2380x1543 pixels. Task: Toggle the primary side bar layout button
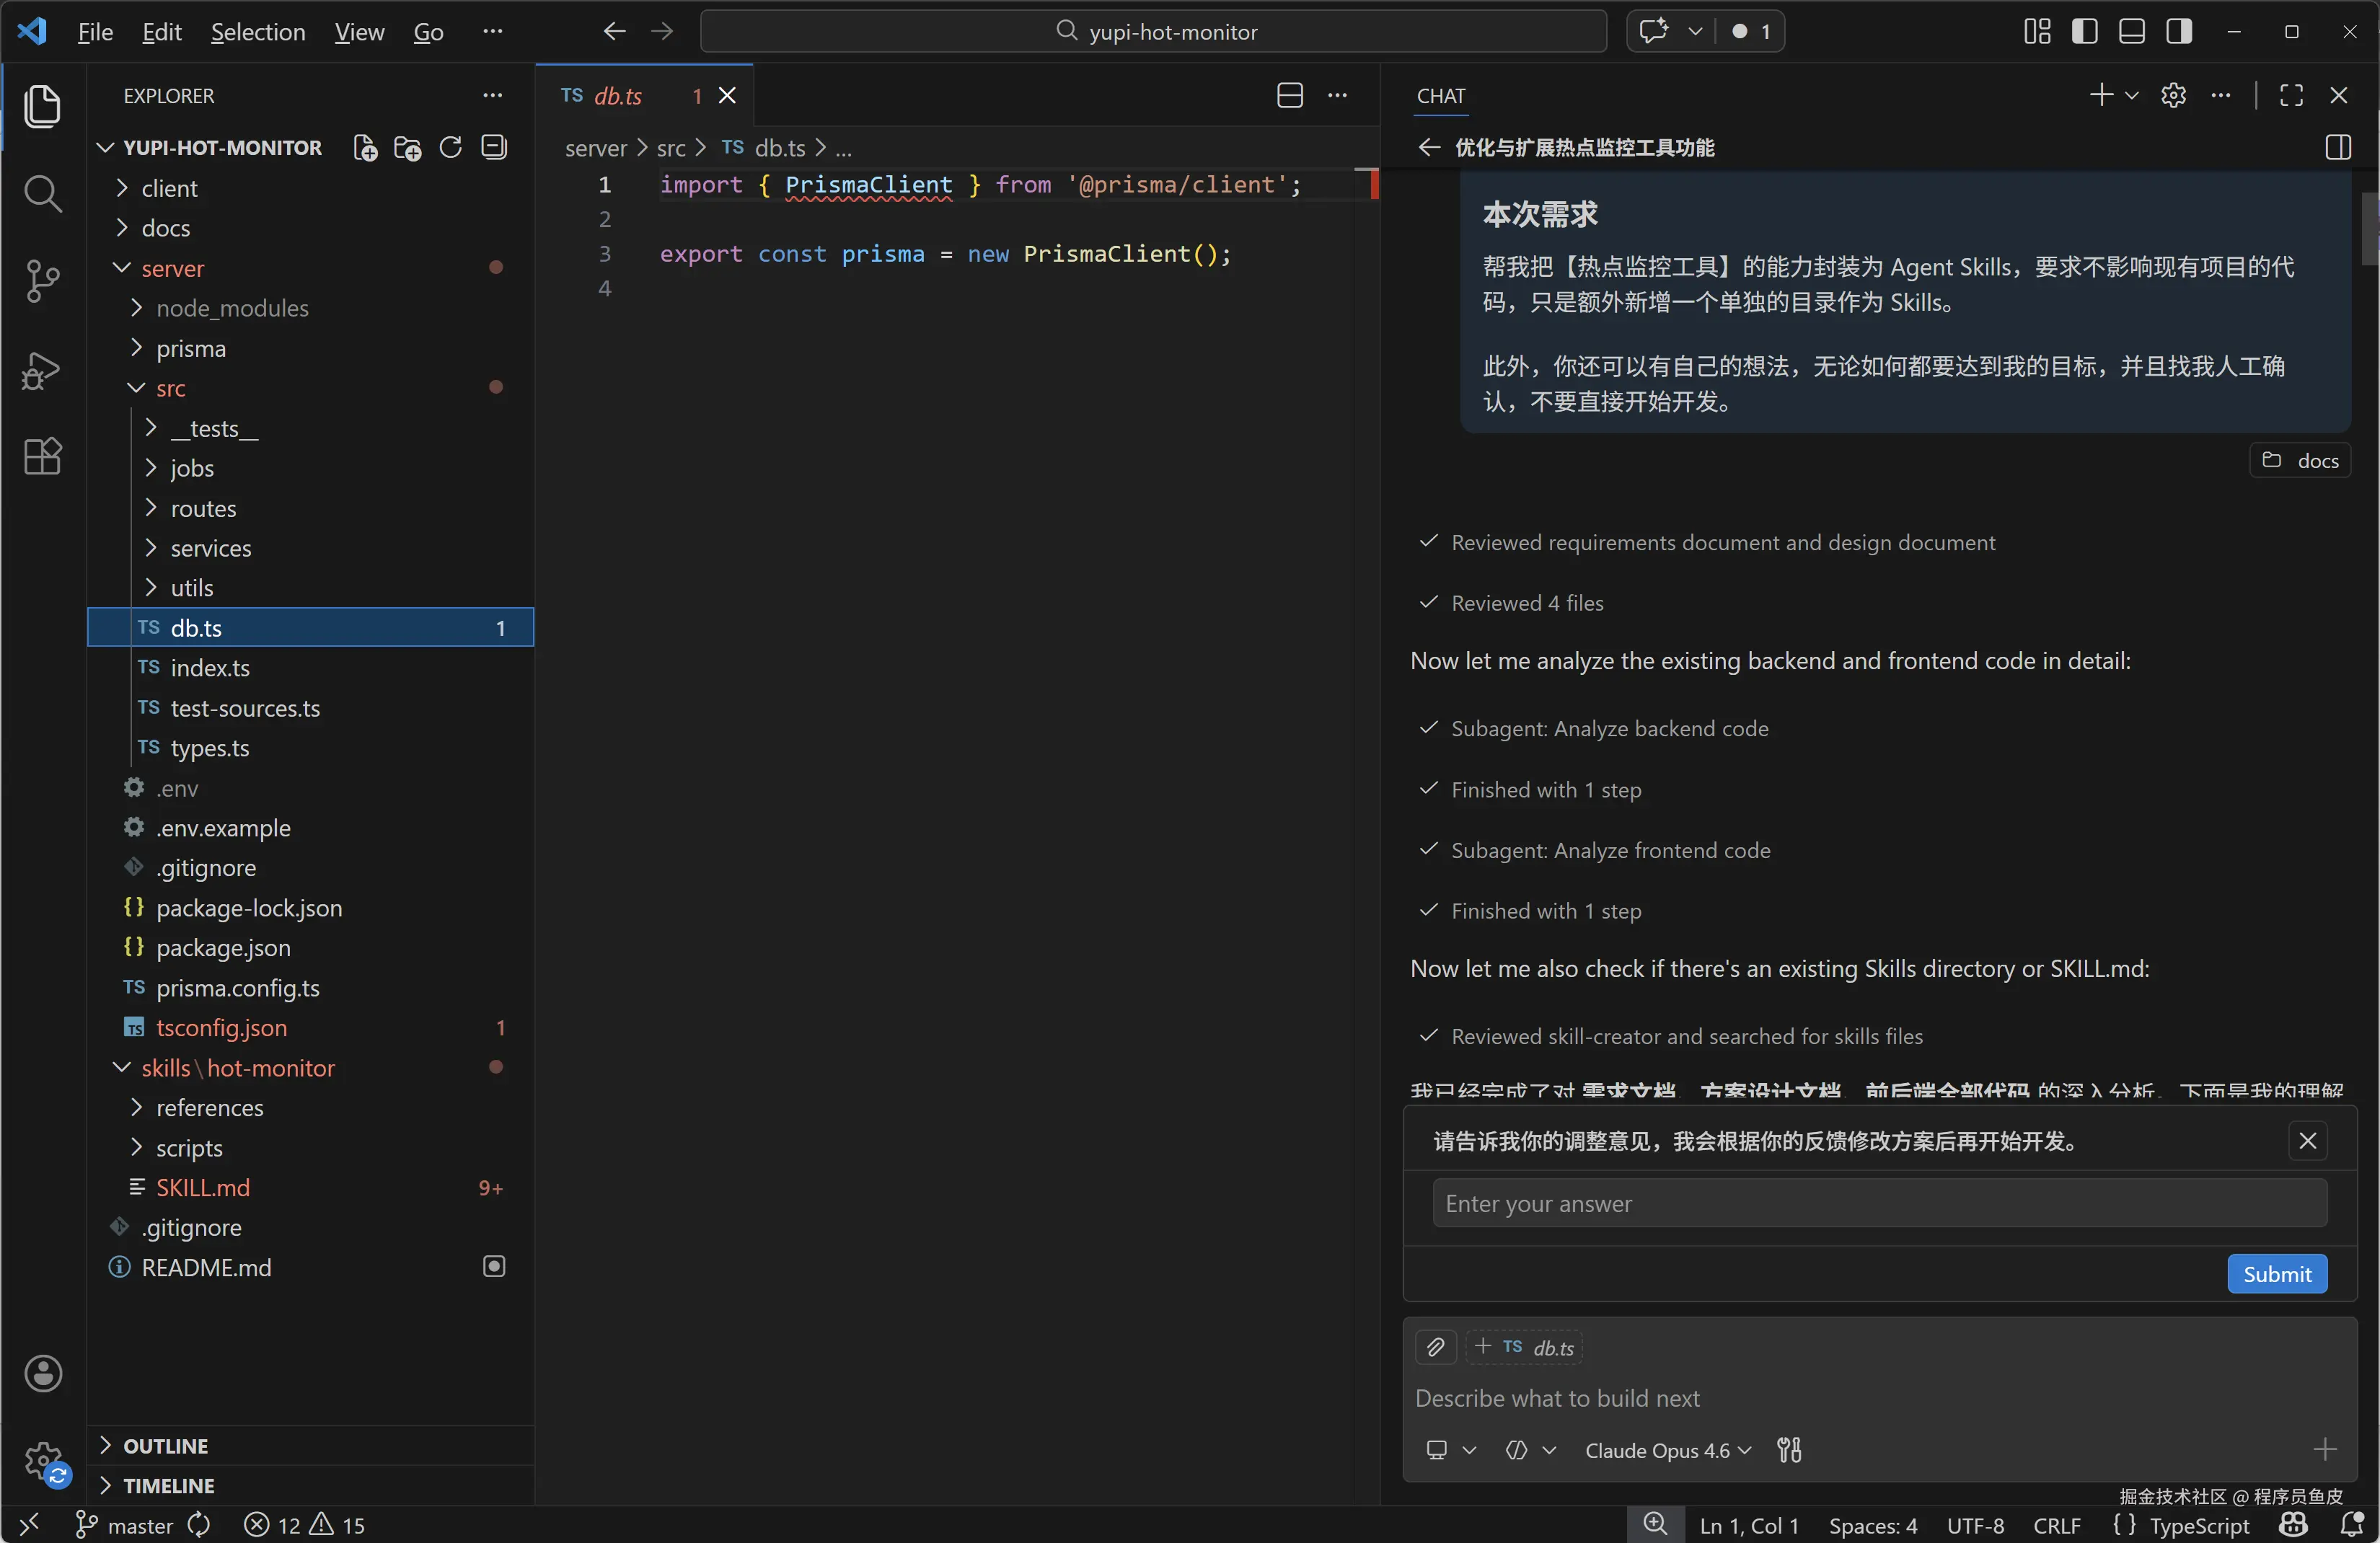[x=2085, y=32]
